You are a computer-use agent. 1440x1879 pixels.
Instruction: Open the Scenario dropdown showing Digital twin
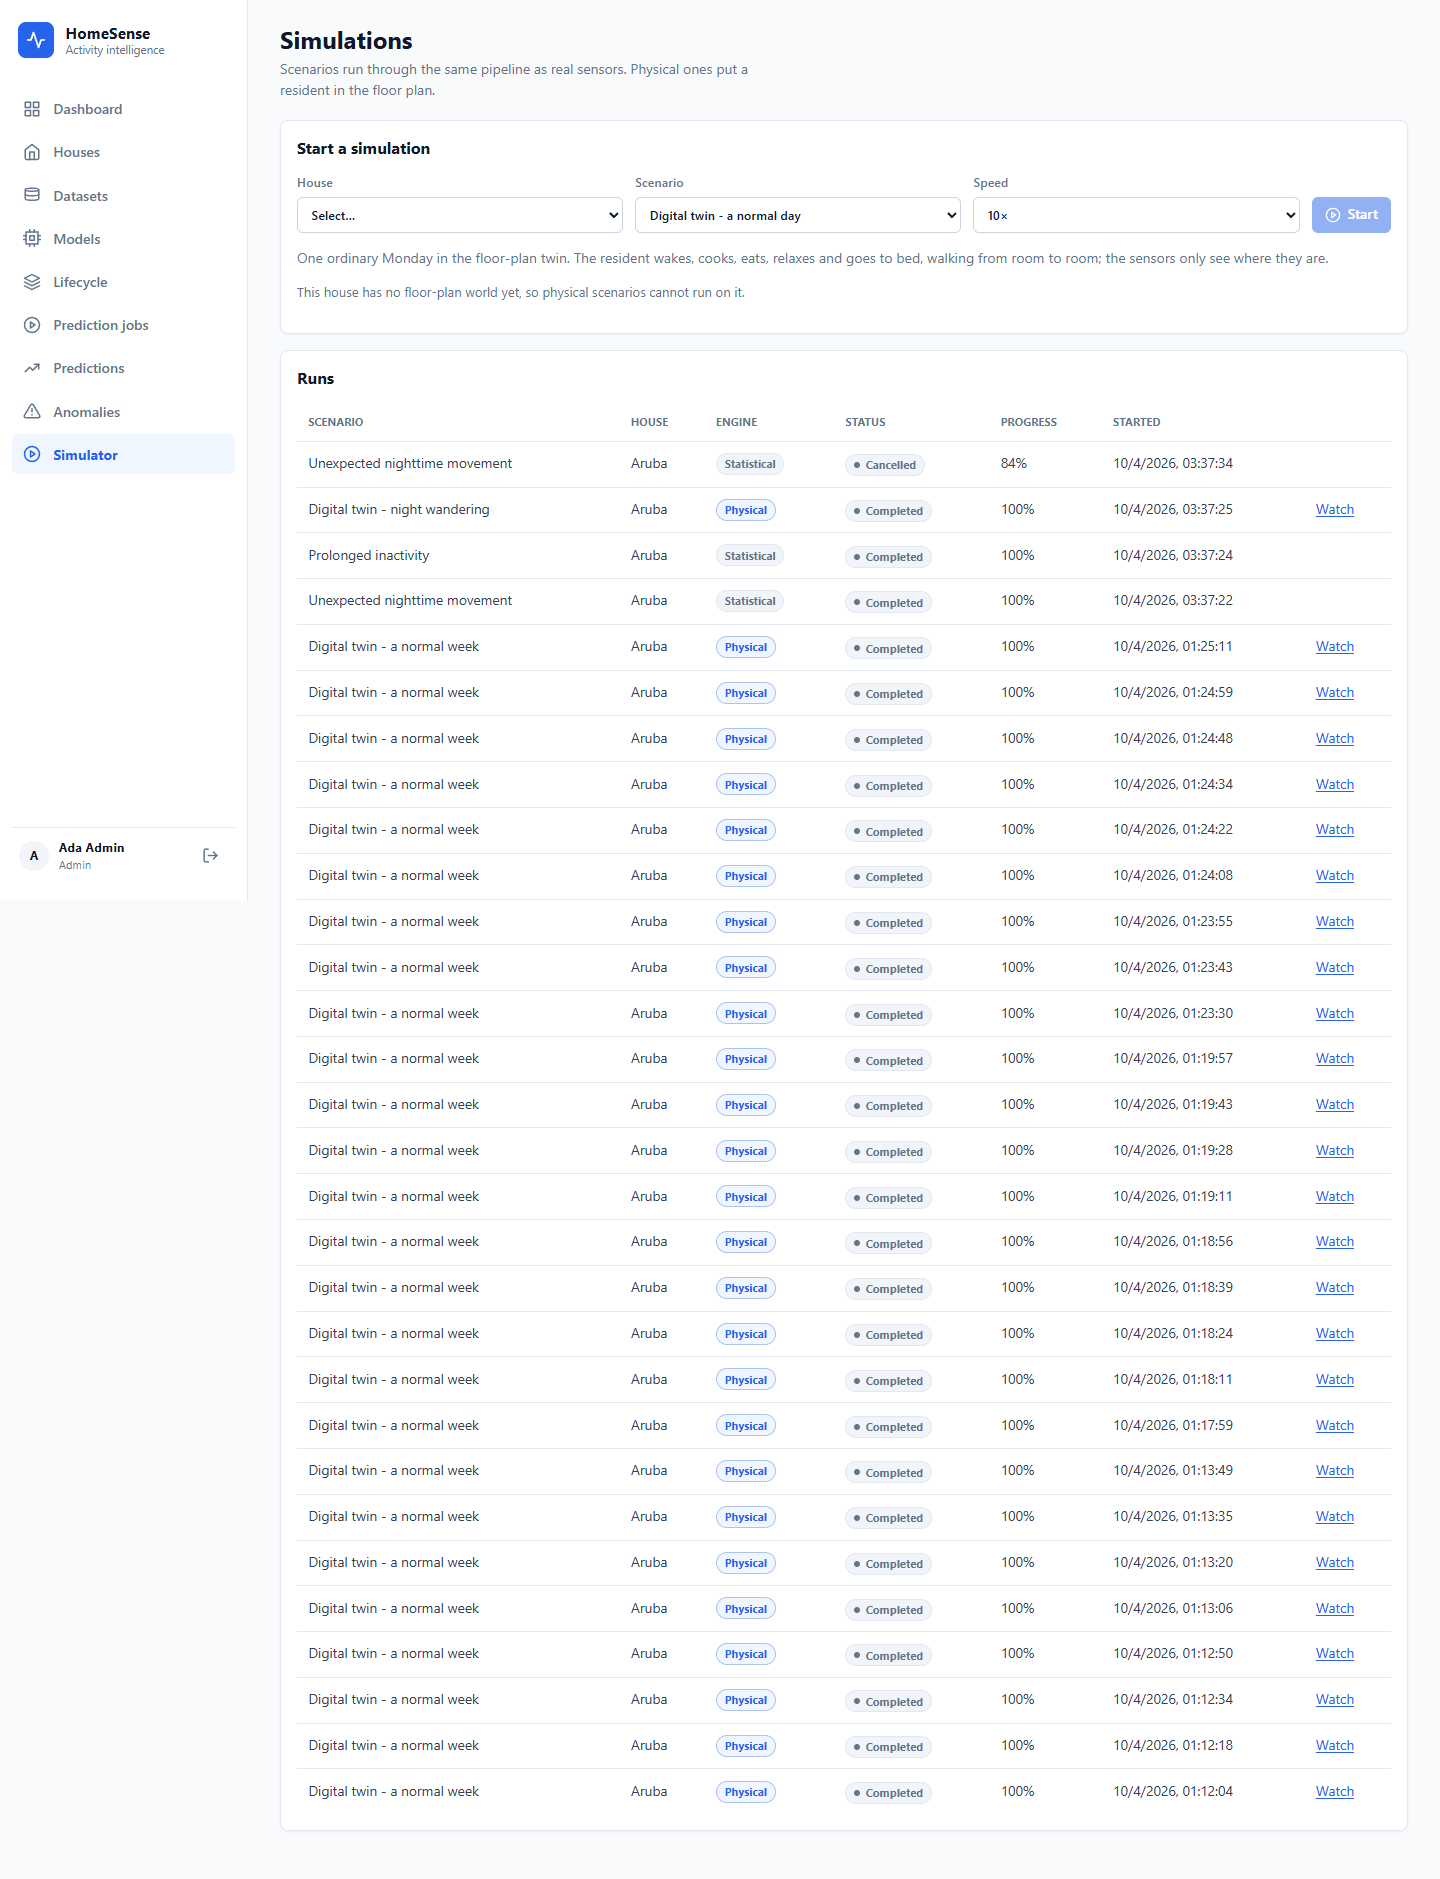[x=798, y=215]
